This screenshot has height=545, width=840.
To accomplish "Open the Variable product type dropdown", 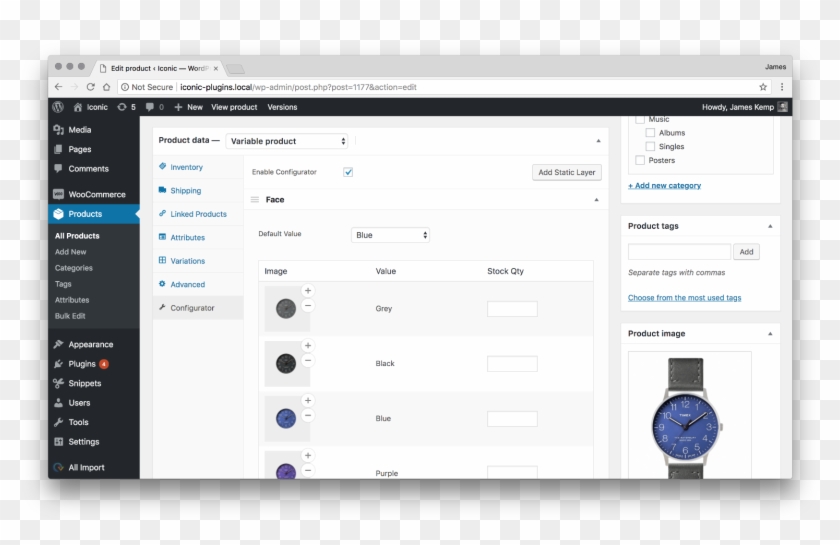I will (x=287, y=141).
